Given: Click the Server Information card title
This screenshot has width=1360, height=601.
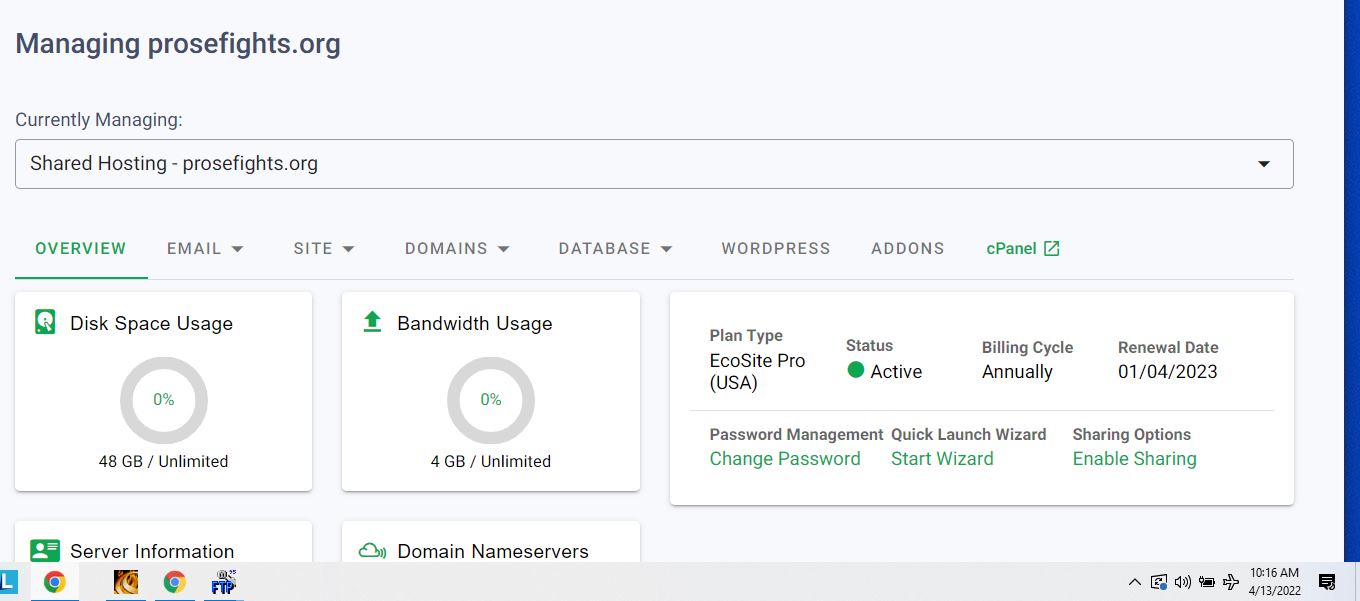Looking at the screenshot, I should click(152, 551).
